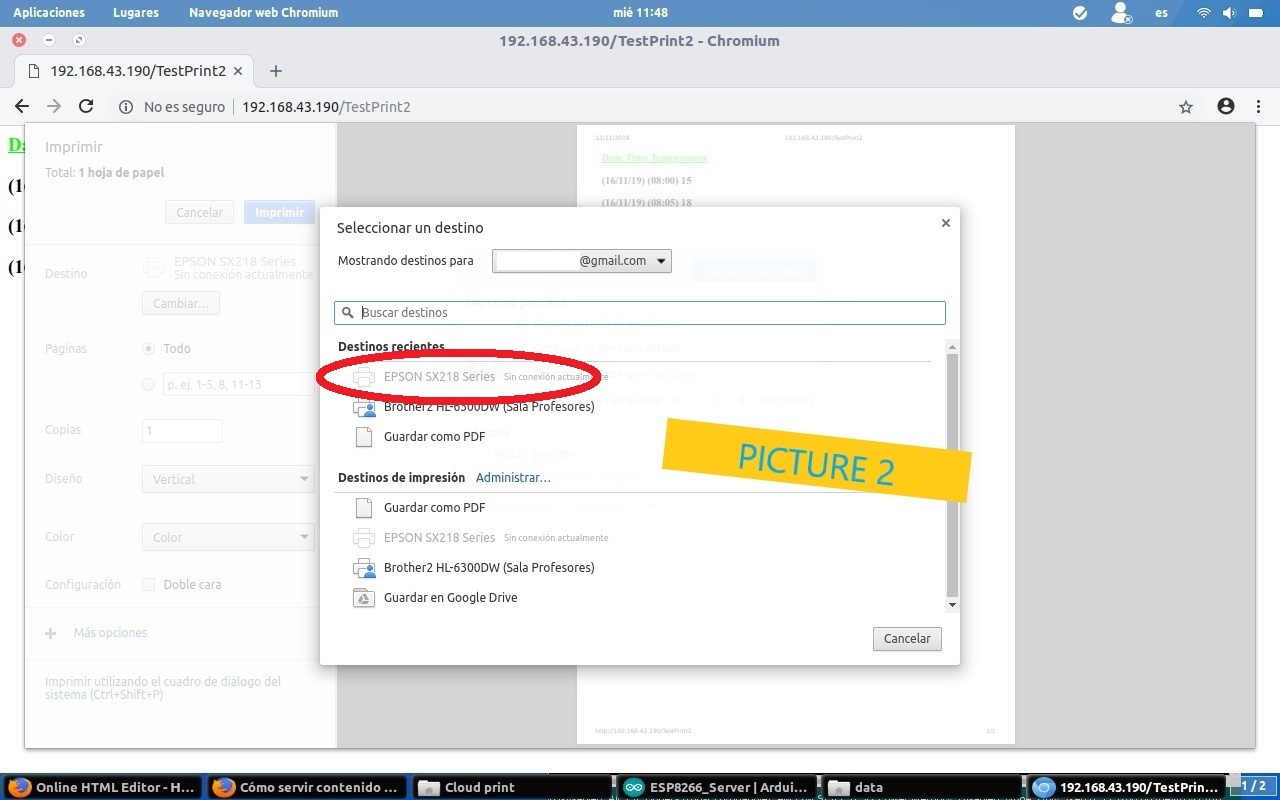Viewport: 1280px width, 800px height.
Task: Open the user accessibility icon in top panel
Action: tap(1122, 13)
